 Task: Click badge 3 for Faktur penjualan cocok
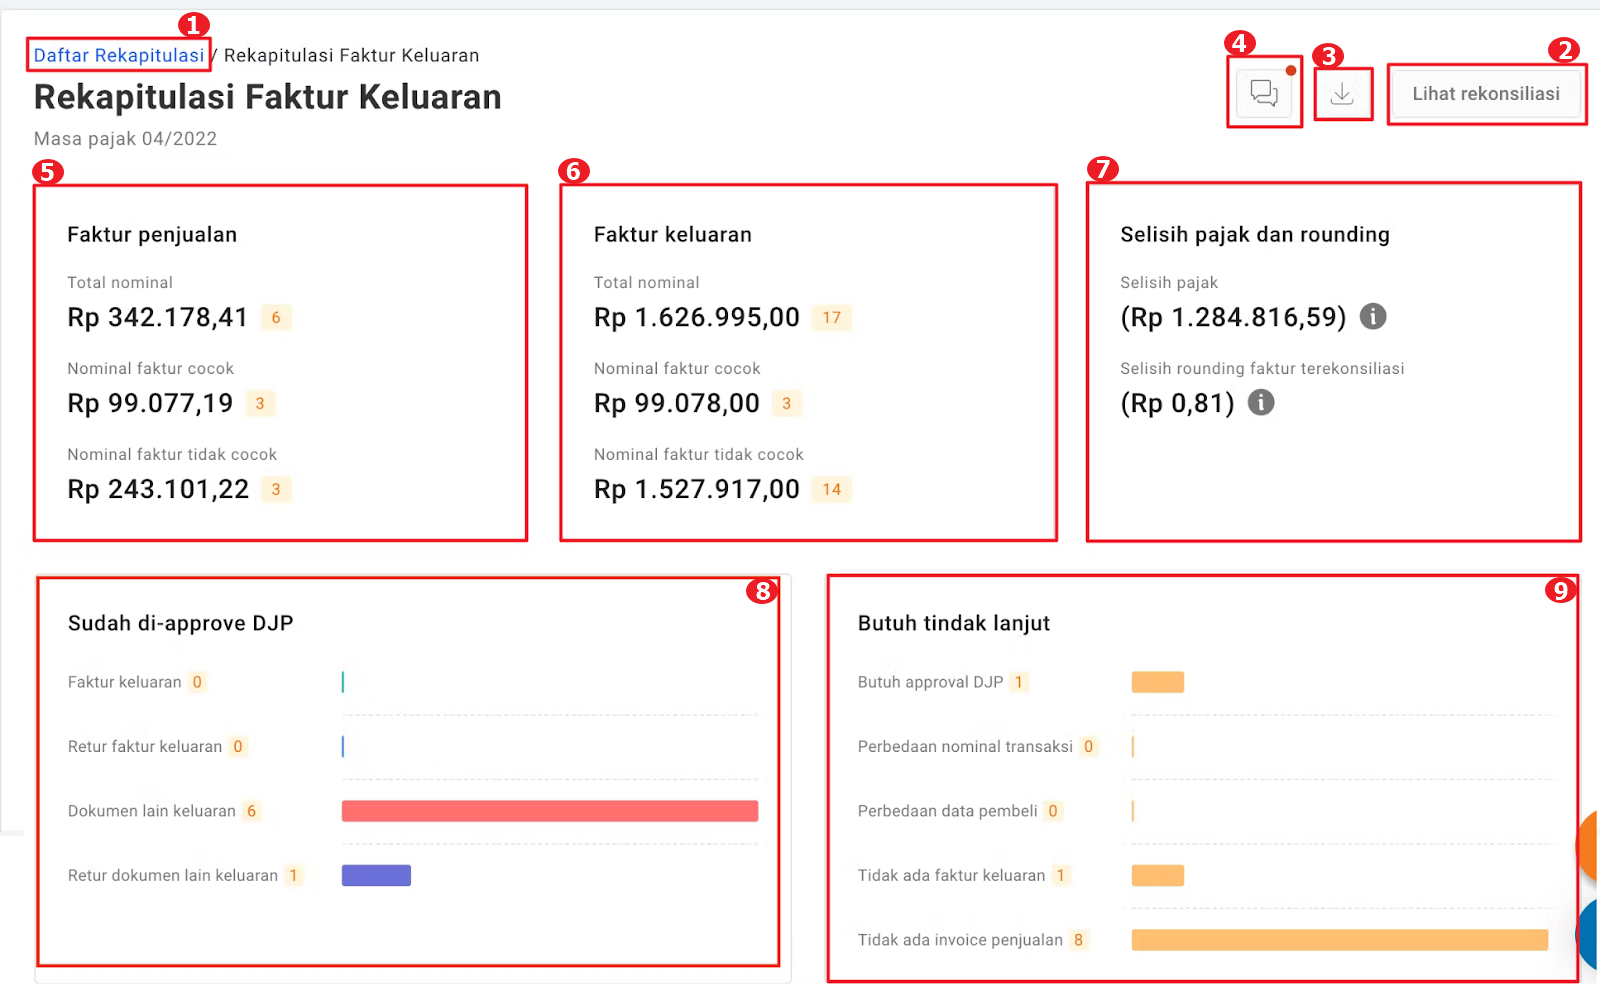260,404
